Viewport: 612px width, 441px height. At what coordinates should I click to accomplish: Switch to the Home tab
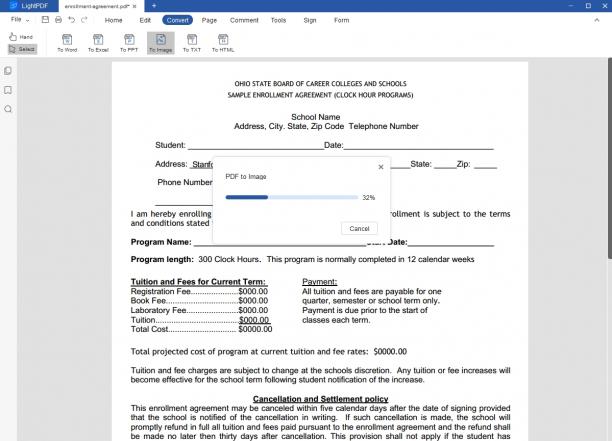(114, 20)
